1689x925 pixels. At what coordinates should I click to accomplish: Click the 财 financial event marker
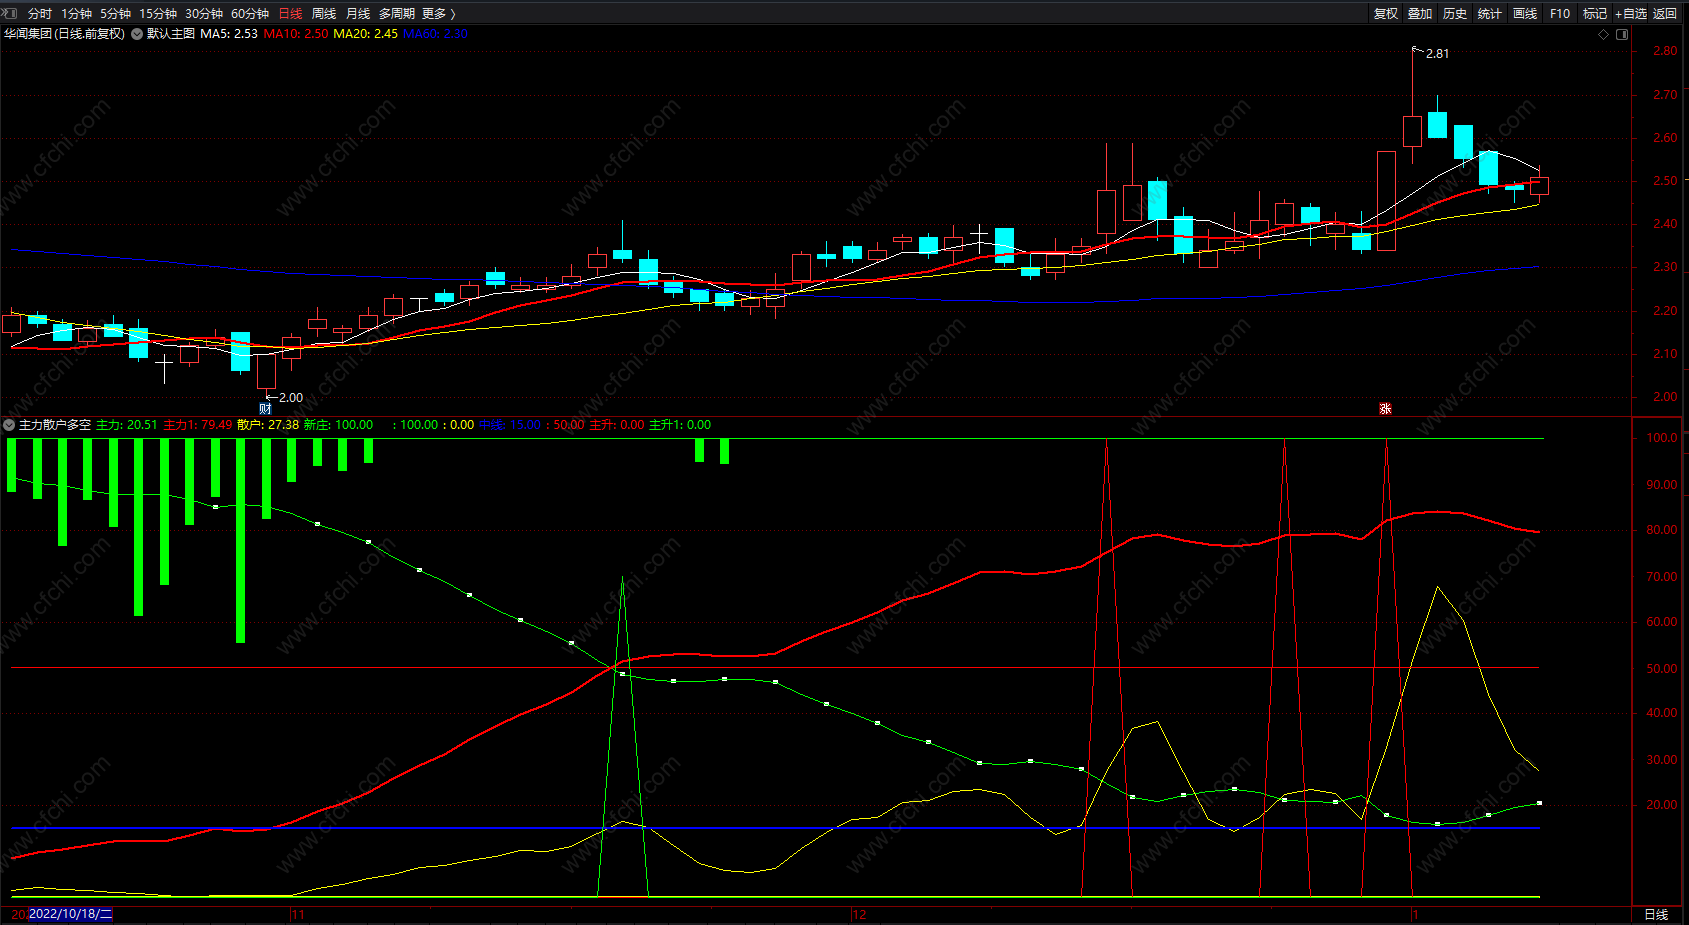pos(265,408)
